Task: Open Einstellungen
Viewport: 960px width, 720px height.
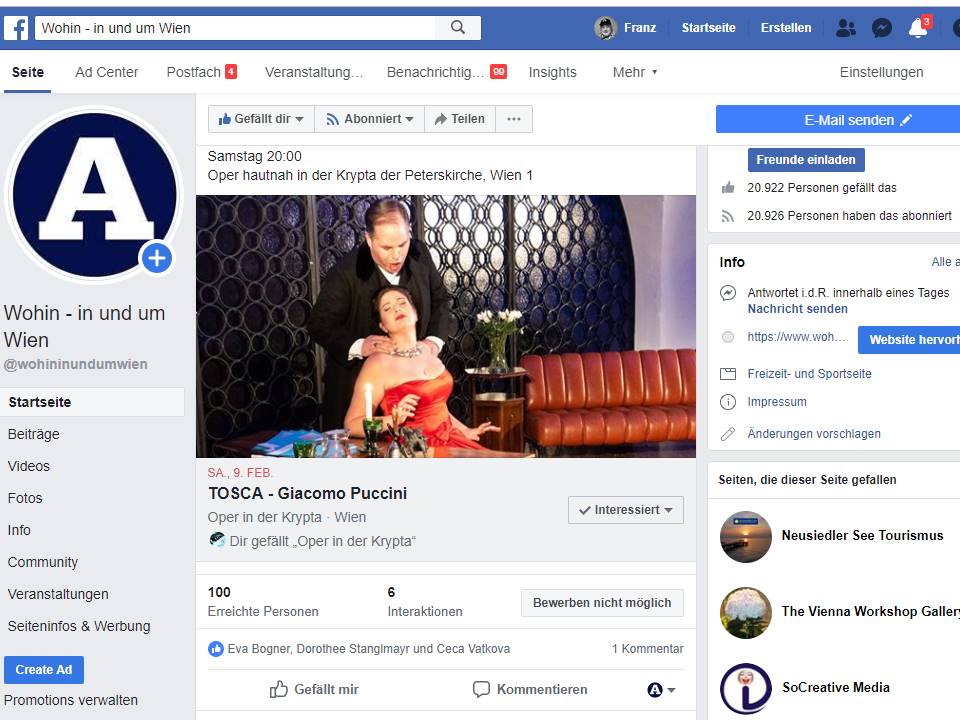Action: tap(881, 72)
